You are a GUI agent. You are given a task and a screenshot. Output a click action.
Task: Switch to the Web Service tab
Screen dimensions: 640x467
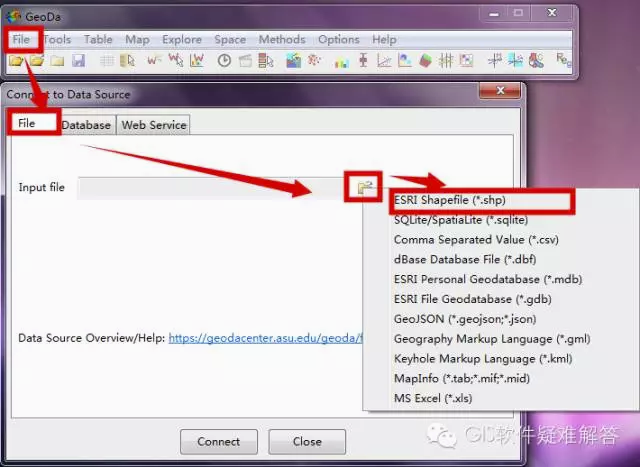(x=154, y=125)
